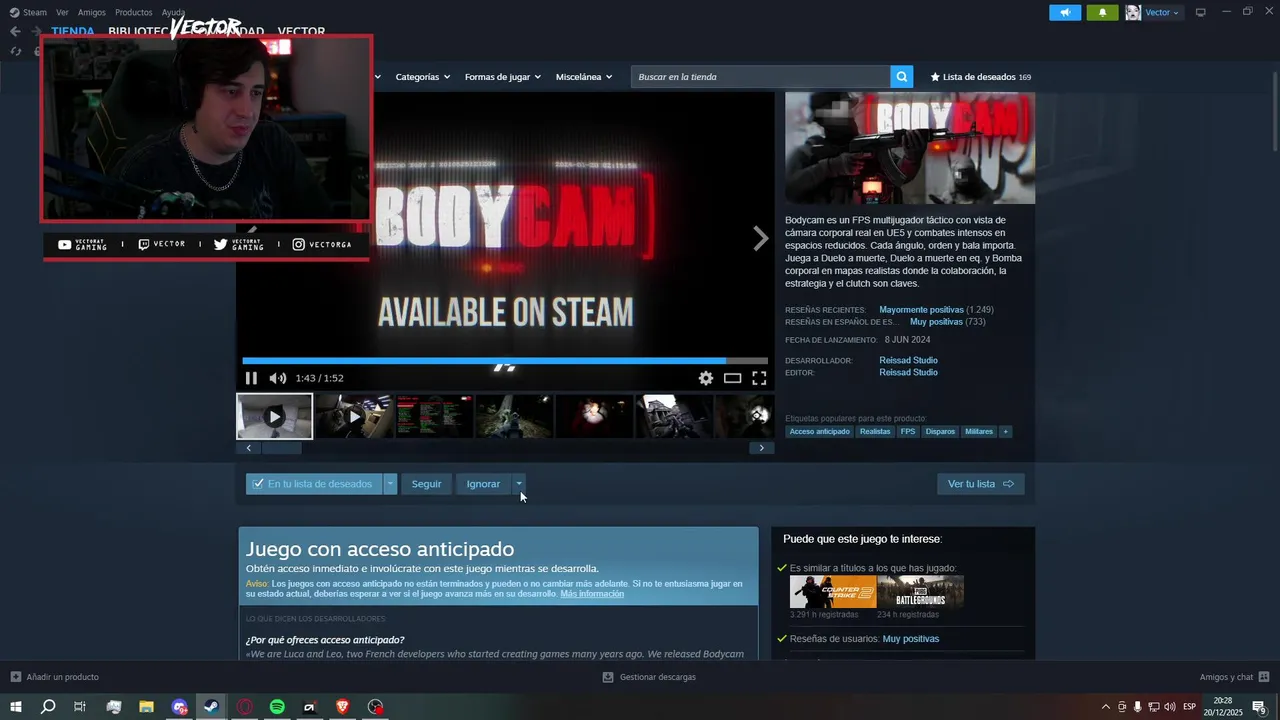
Task: Click the store search magnifier button
Action: point(902,77)
